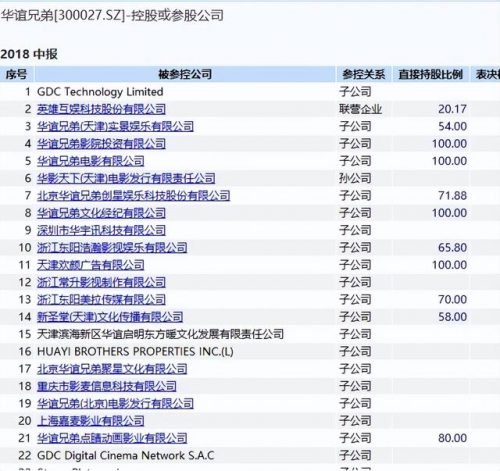Open 华影天下(天津)电影发行有限责任公司 link

tap(126, 178)
